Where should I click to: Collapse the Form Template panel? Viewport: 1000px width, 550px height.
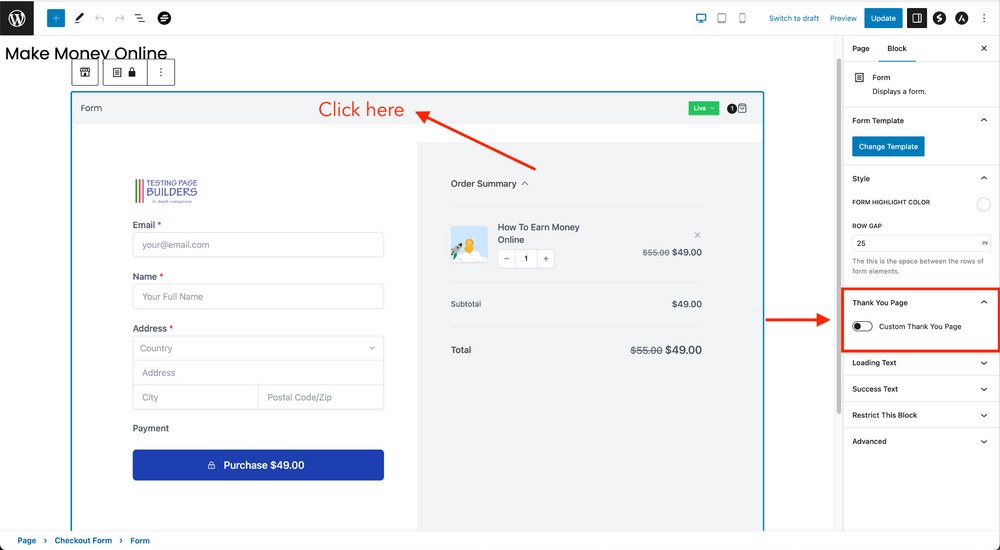(983, 121)
